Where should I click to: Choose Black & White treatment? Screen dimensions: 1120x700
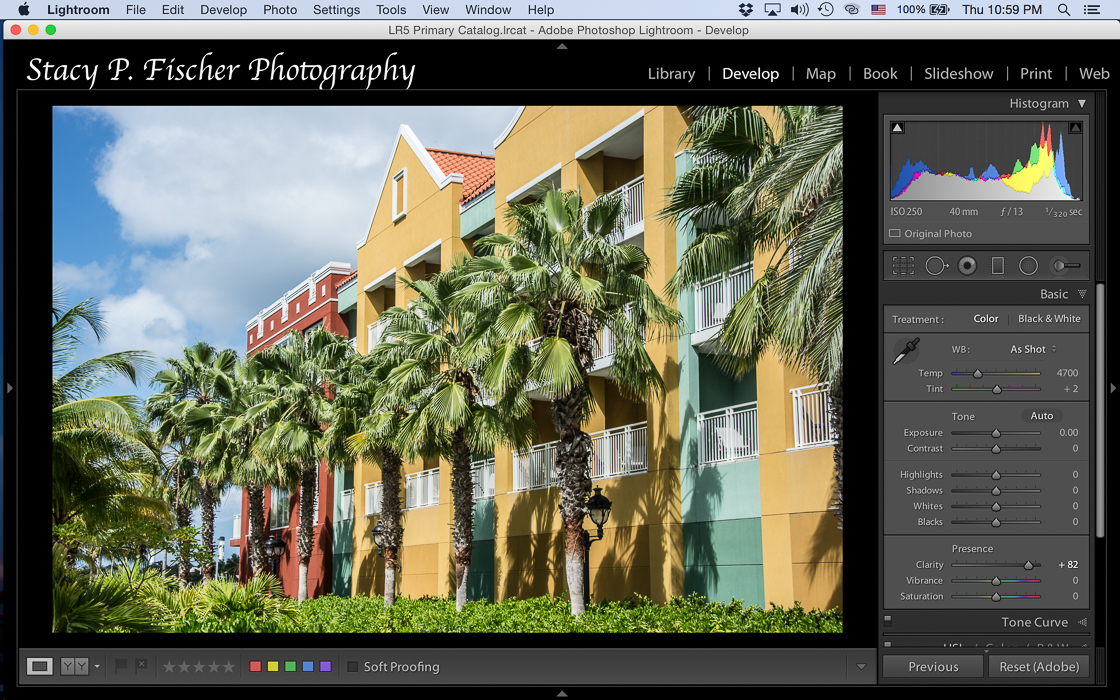tap(1049, 319)
